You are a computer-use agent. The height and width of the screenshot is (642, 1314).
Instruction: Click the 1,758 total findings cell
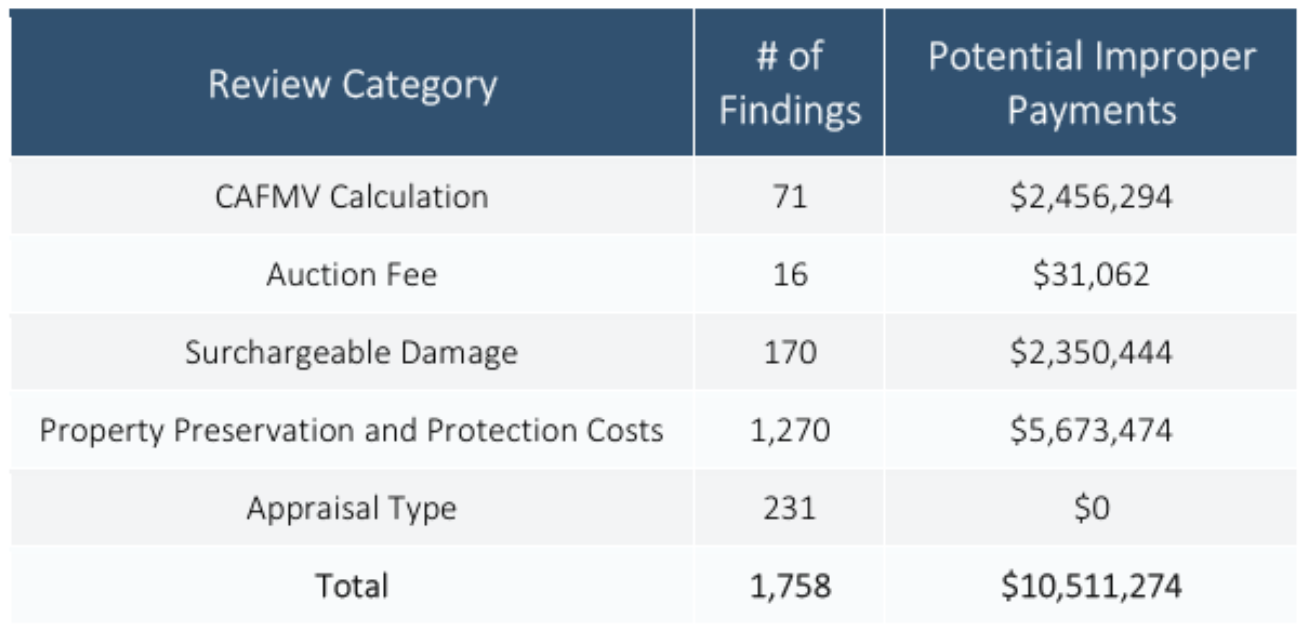[x=790, y=585]
